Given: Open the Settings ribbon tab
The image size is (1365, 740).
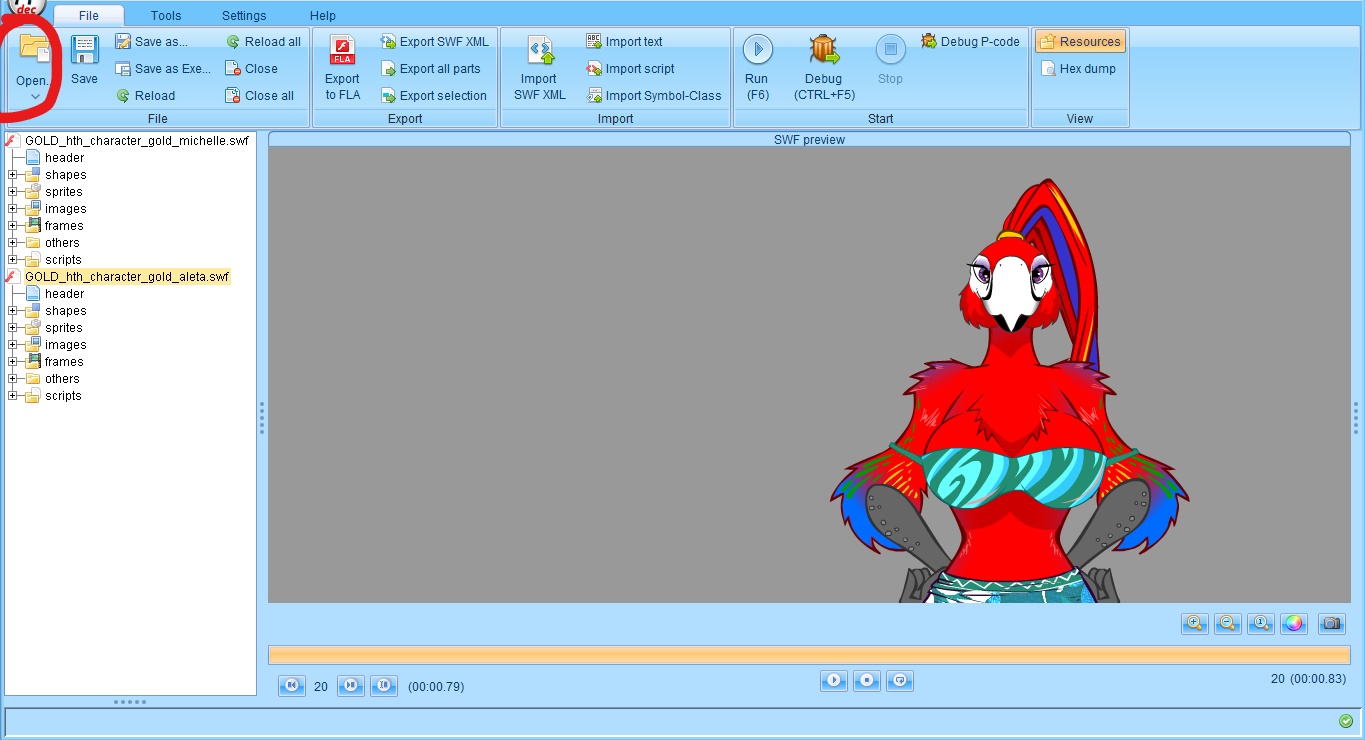Looking at the screenshot, I should click(244, 16).
